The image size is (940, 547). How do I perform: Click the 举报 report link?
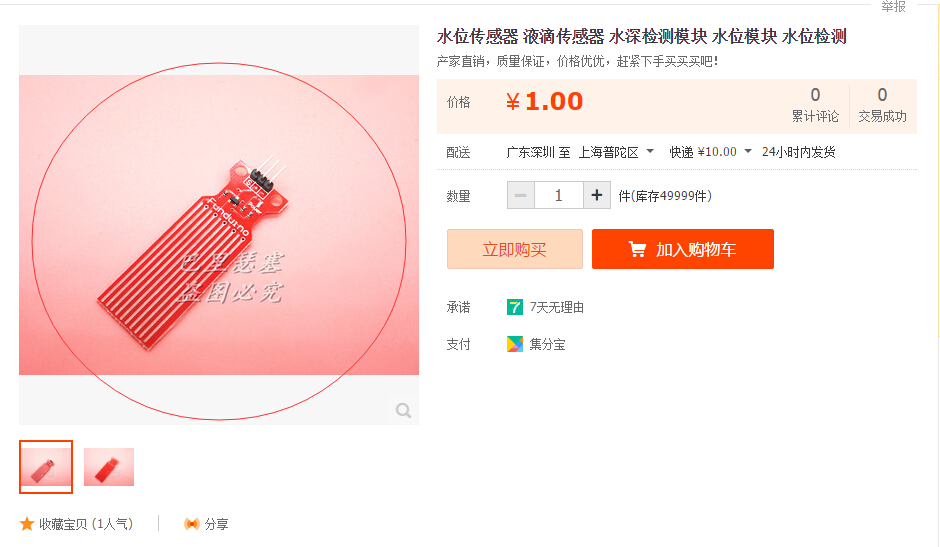tap(893, 7)
